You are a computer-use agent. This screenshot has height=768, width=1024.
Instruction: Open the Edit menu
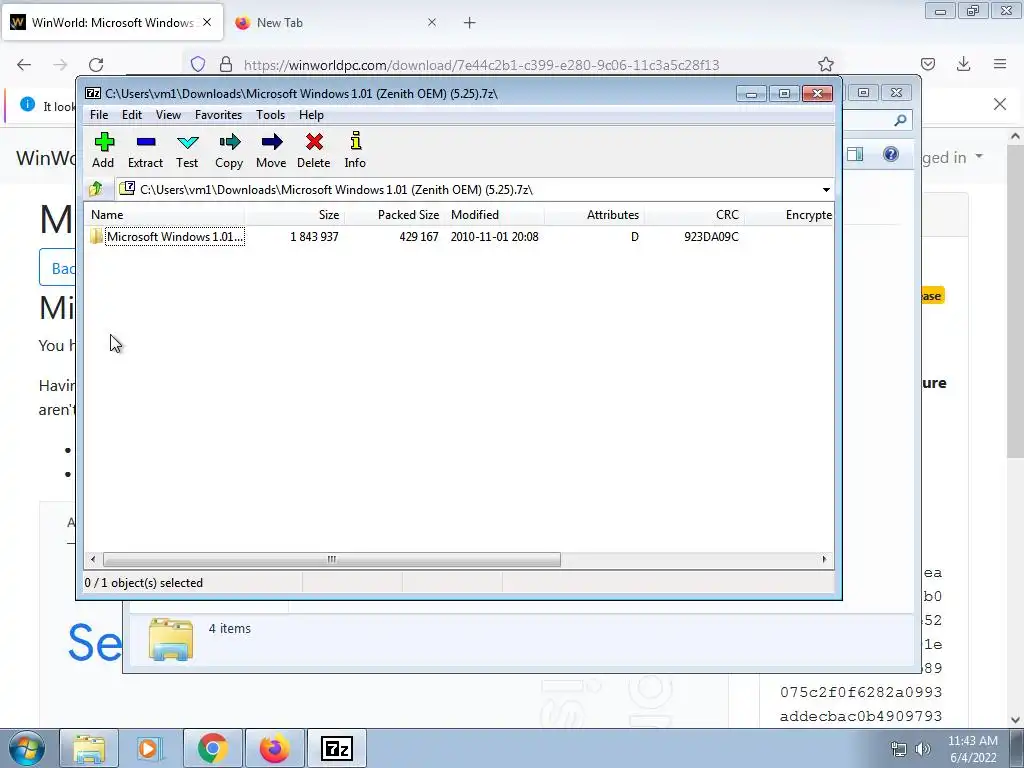[132, 115]
